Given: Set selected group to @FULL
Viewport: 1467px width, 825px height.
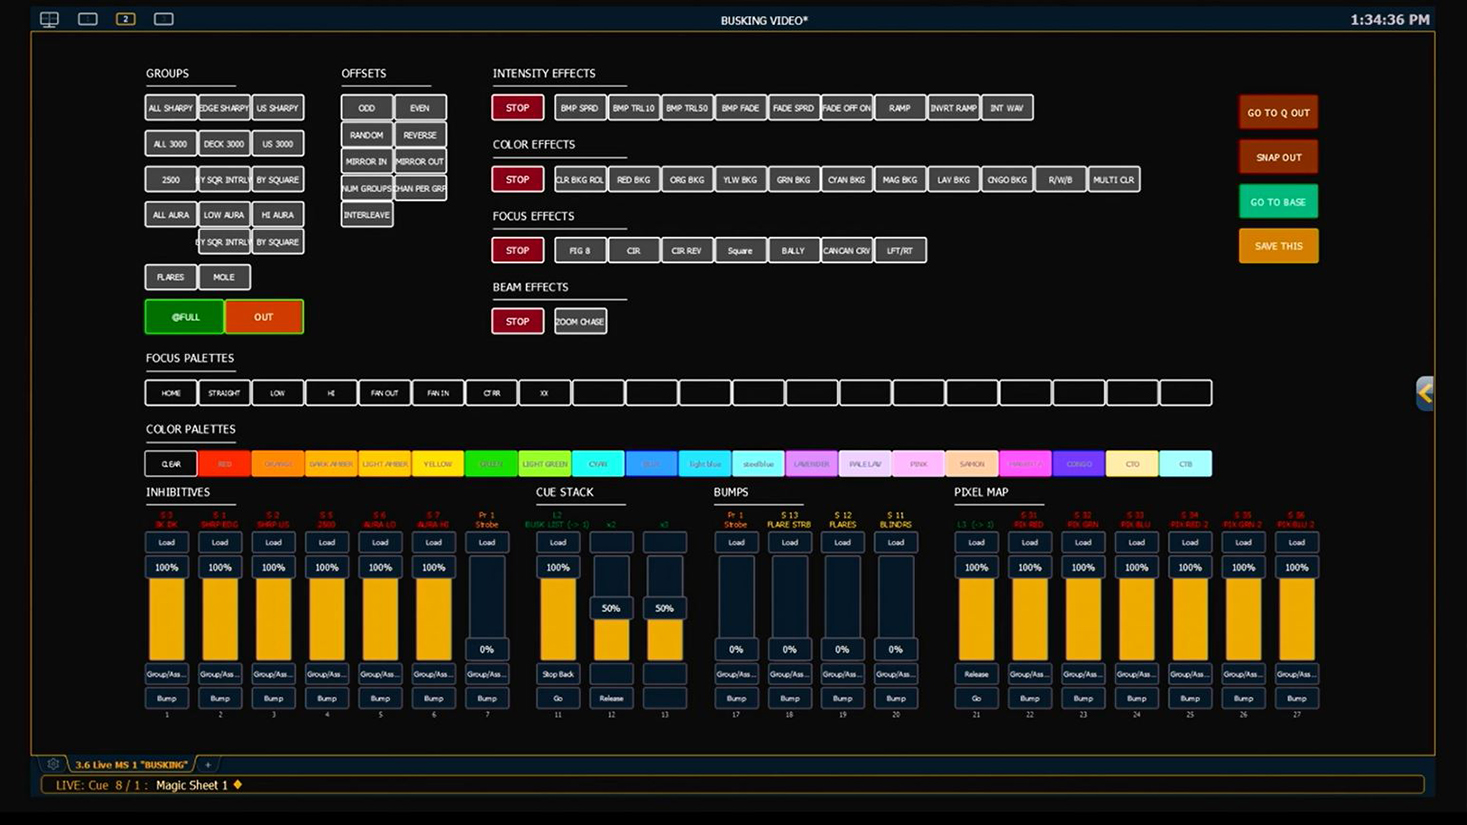Looking at the screenshot, I should point(185,317).
